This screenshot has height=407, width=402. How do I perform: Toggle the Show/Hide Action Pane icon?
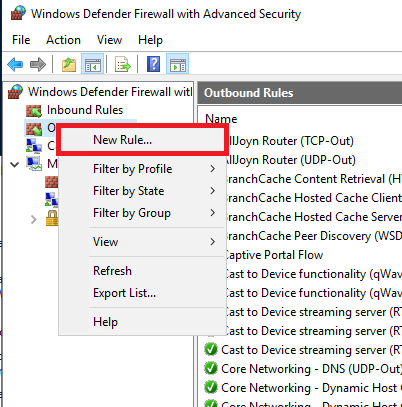tap(178, 64)
